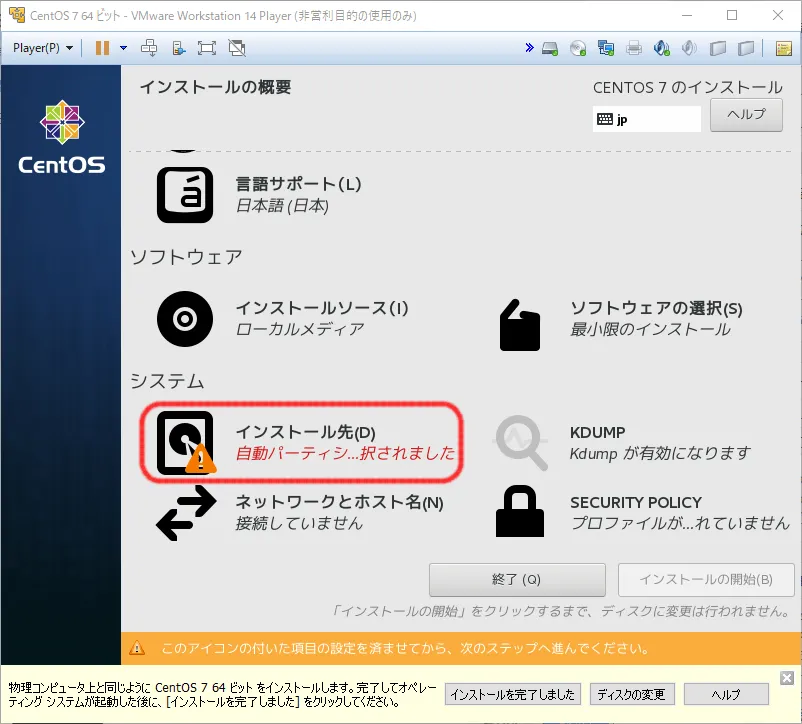
Task: Click the 終了 (Q) button
Action: [517, 580]
